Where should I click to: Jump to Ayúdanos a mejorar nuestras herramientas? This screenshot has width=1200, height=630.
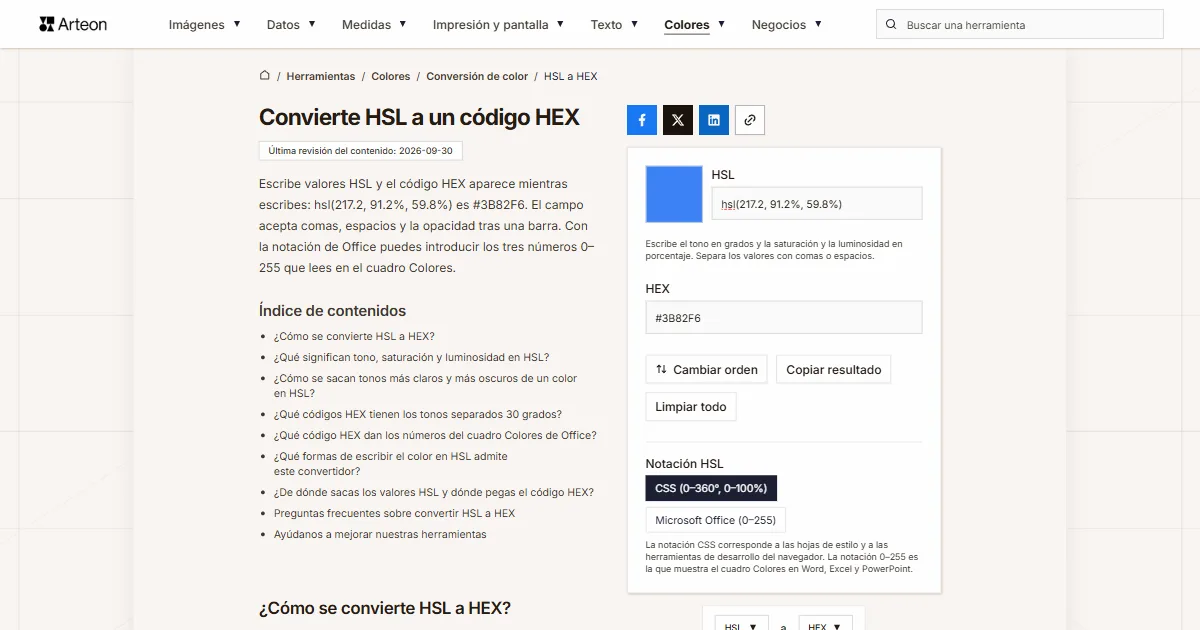point(380,534)
